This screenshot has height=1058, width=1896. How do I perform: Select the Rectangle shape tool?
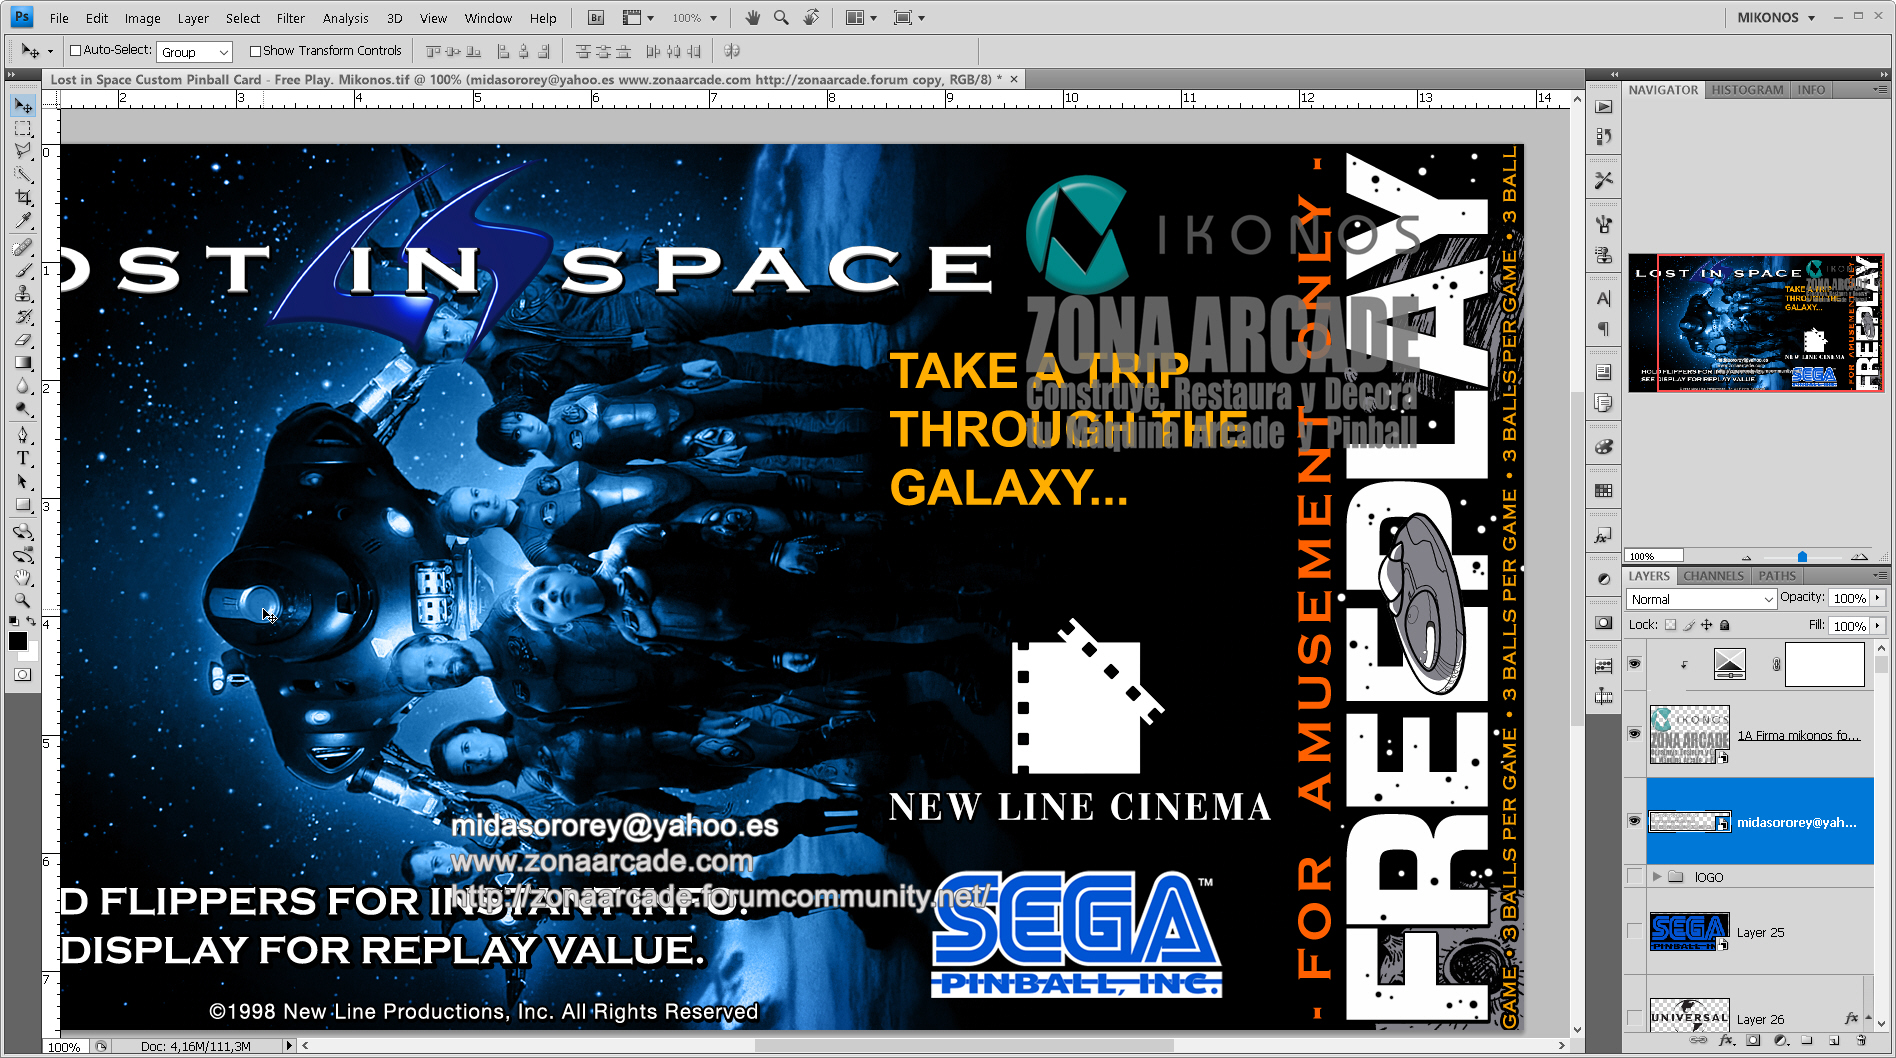click(23, 505)
